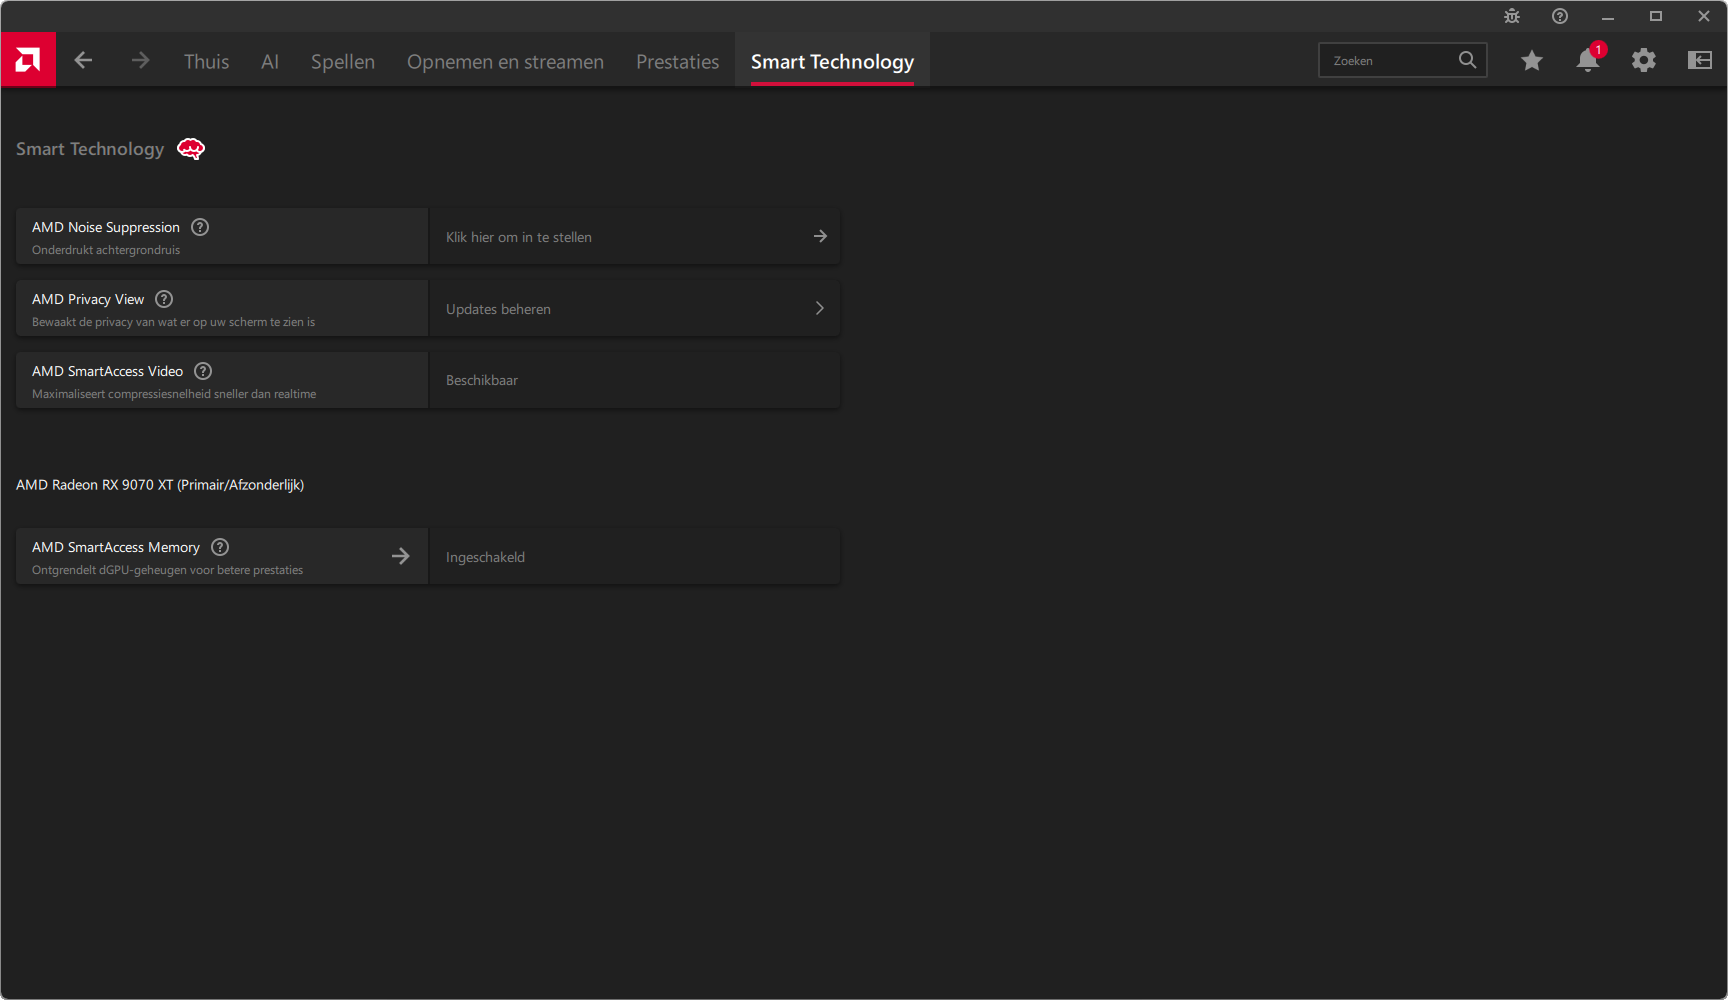Open settings gear icon
This screenshot has height=1000, width=1728.
click(1643, 61)
